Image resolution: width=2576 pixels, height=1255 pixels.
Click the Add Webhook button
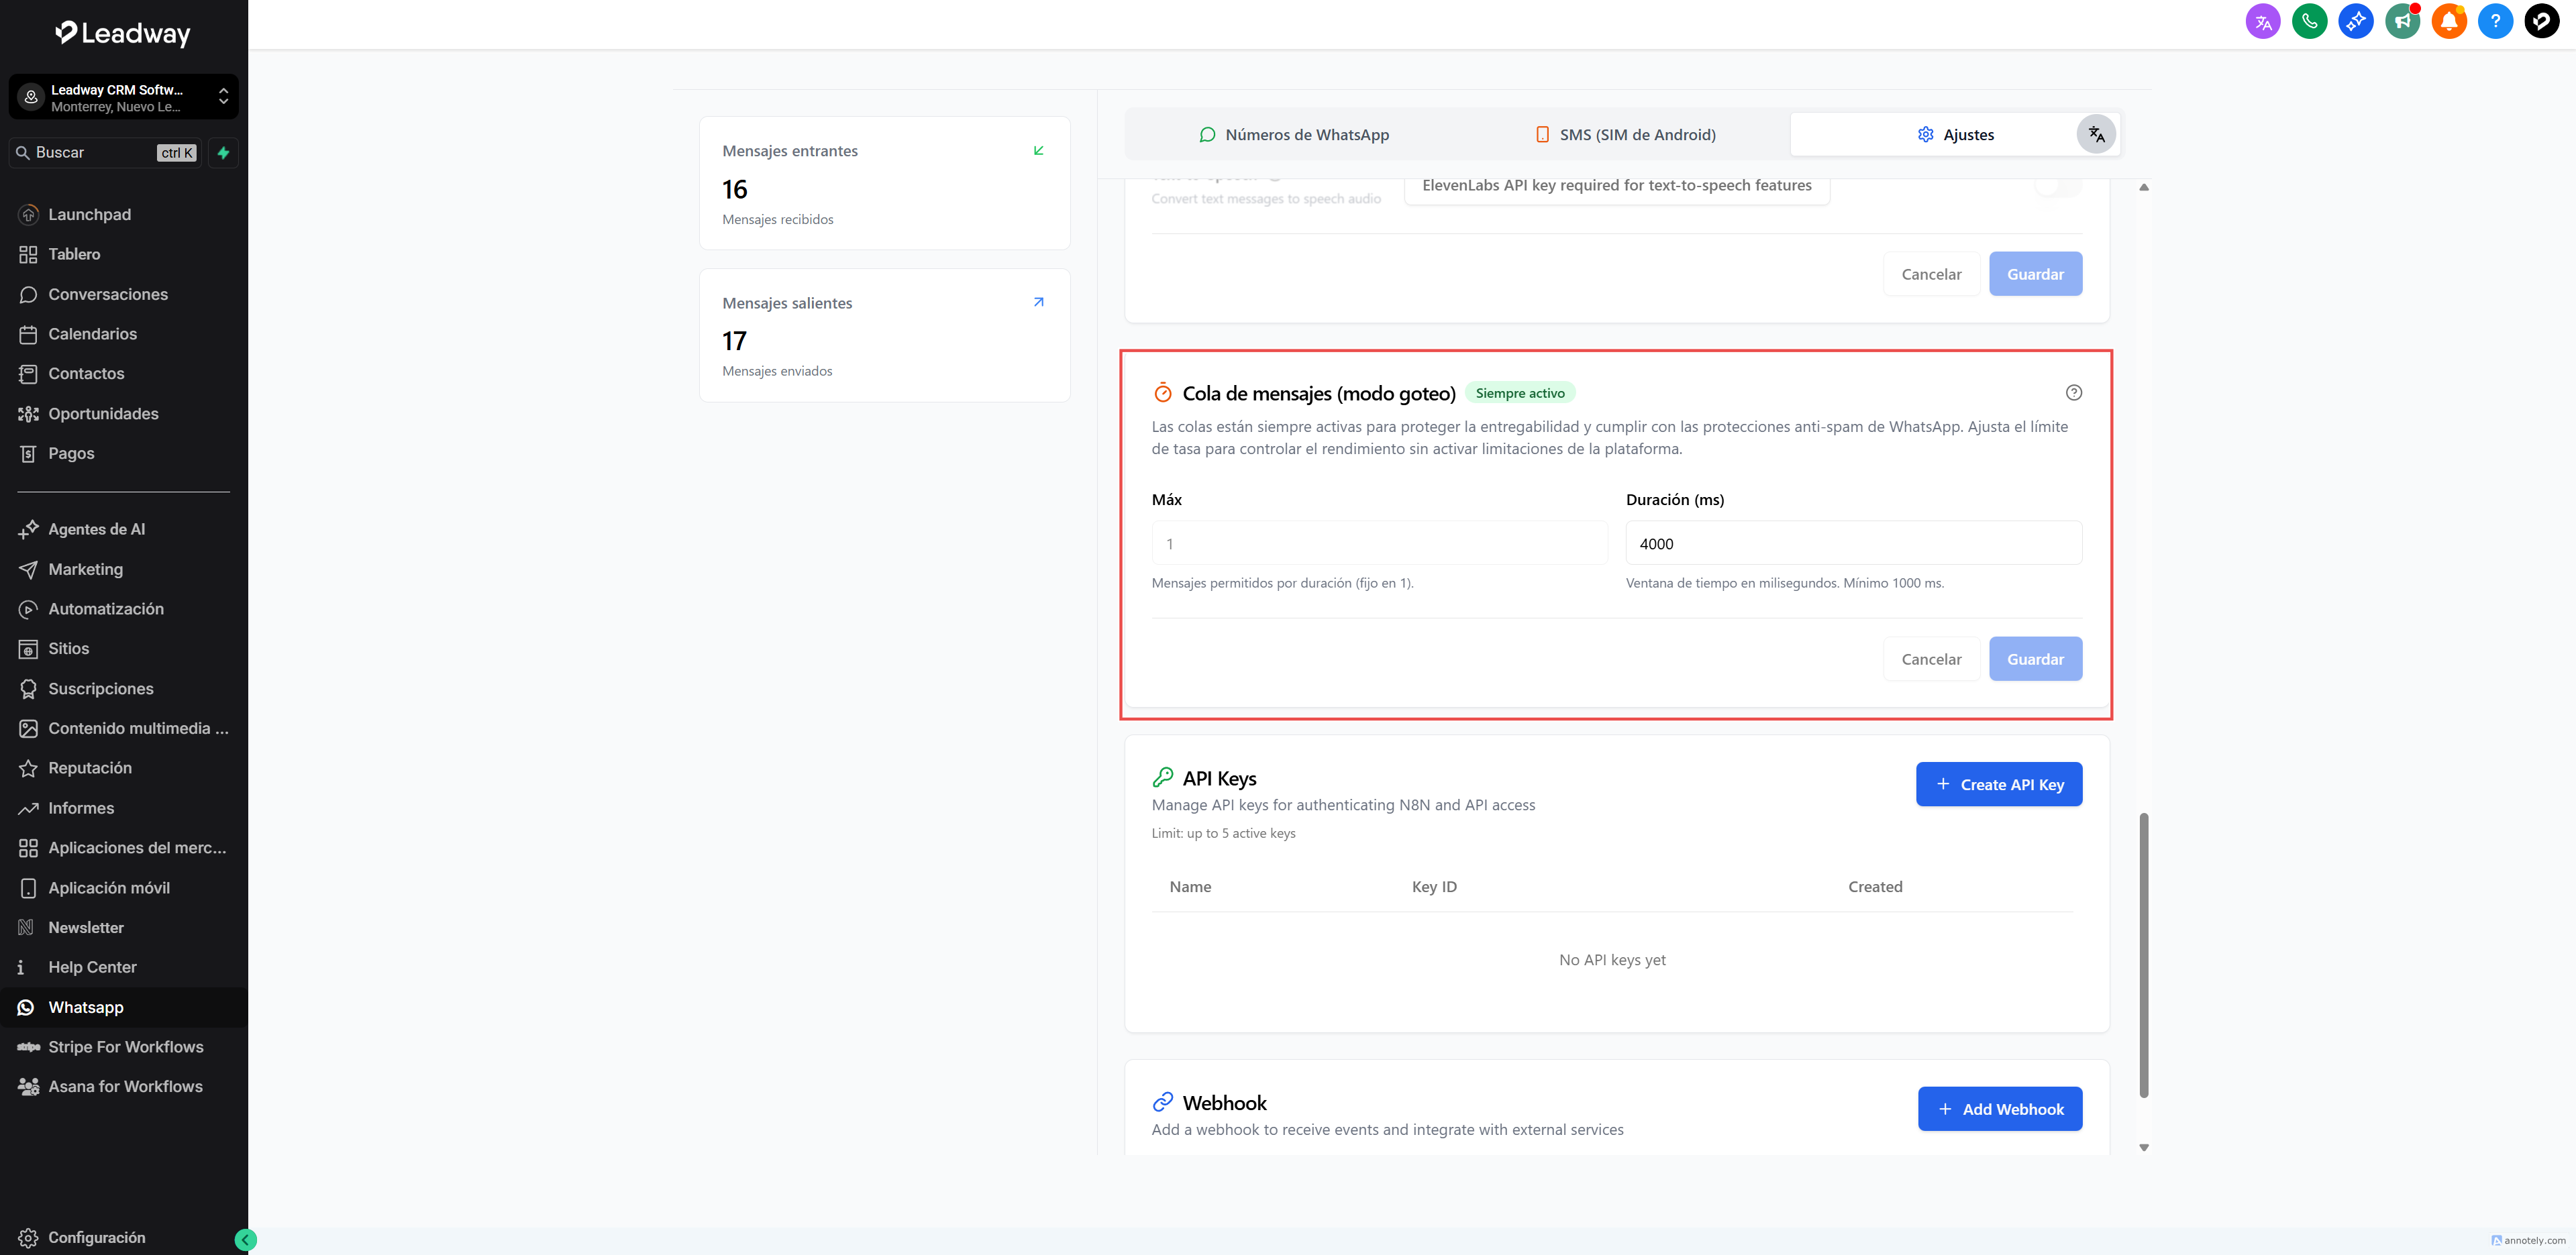click(1999, 1109)
